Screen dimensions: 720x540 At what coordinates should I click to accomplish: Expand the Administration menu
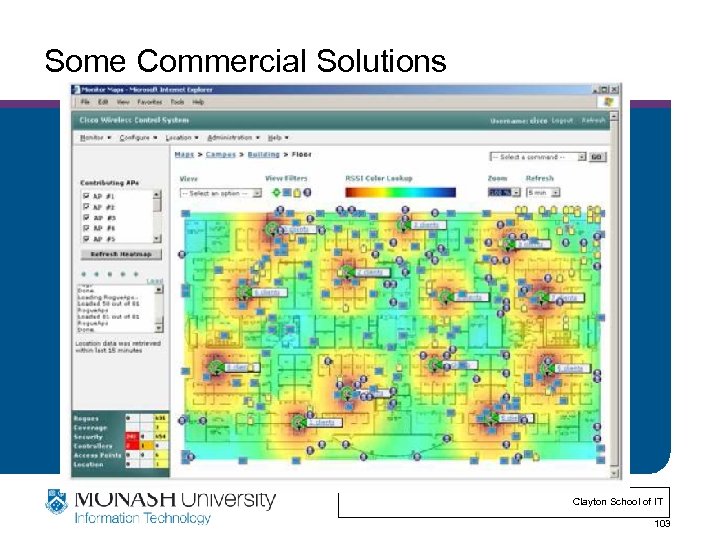click(x=233, y=138)
